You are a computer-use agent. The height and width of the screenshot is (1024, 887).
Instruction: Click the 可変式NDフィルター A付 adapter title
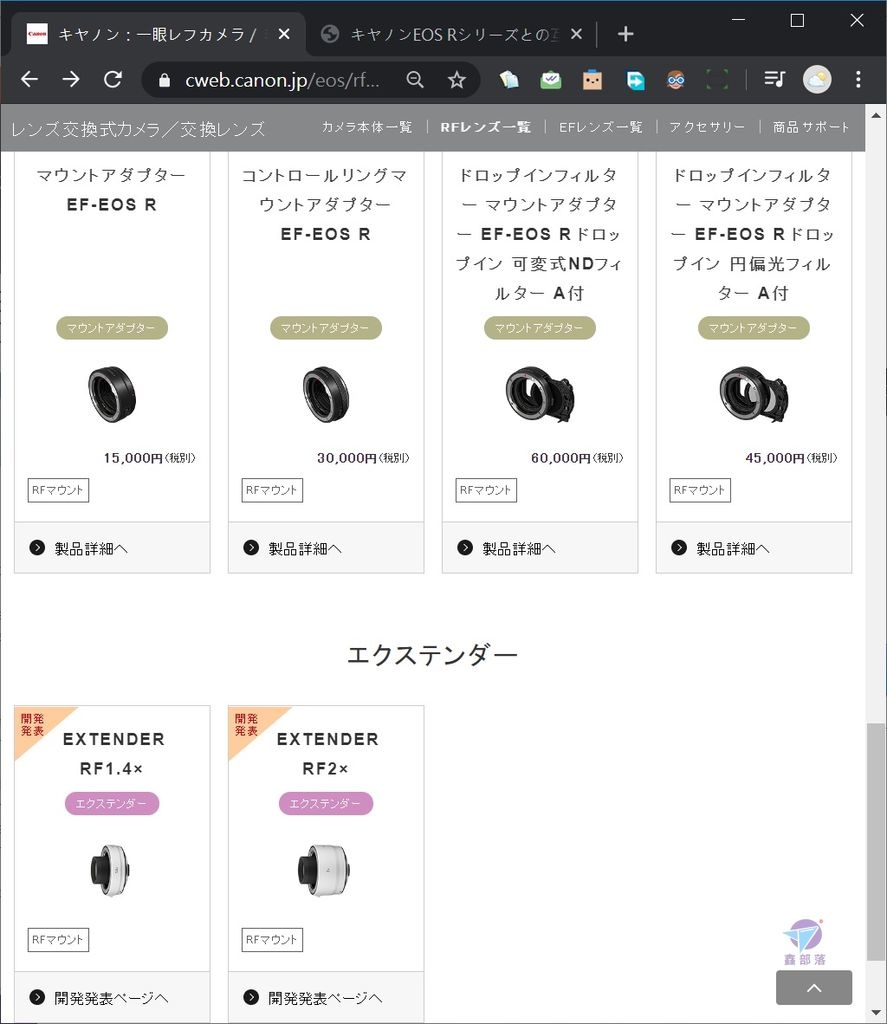click(x=540, y=234)
